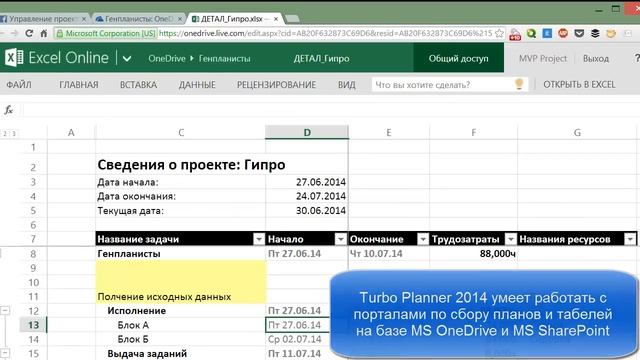
Task: Collapse the outline group at row 12
Action: tap(4, 311)
